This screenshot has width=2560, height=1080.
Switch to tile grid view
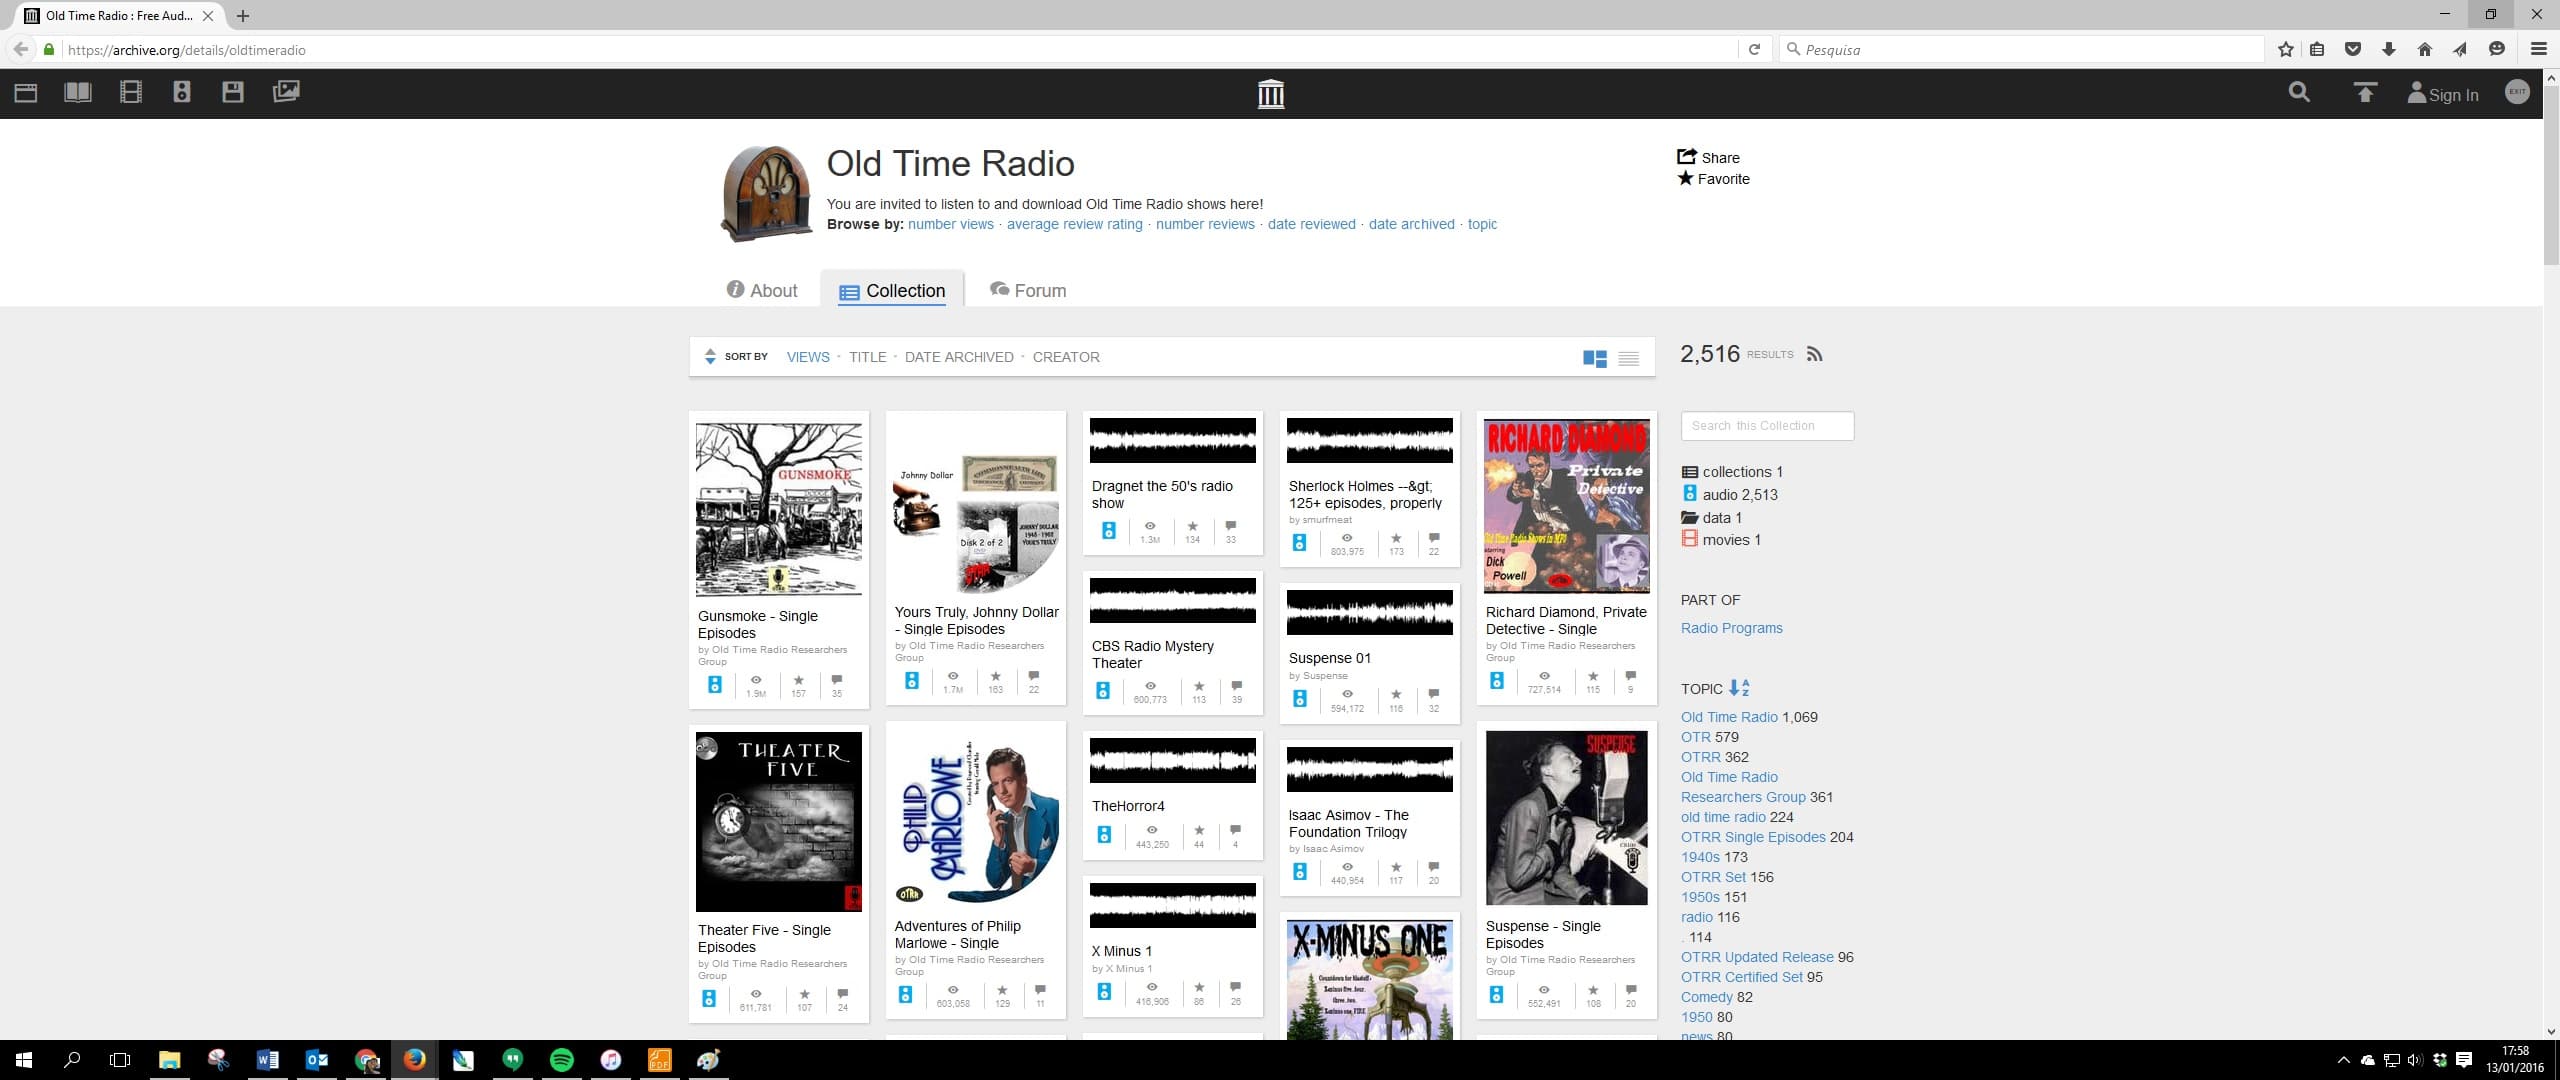point(1595,358)
